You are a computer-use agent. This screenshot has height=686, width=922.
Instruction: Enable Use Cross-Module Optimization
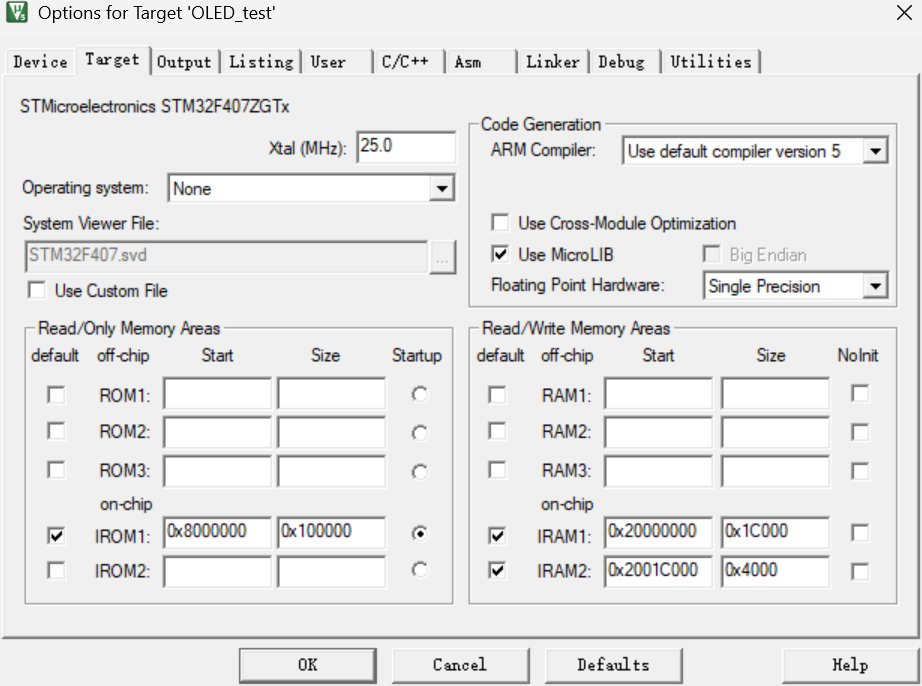click(500, 223)
